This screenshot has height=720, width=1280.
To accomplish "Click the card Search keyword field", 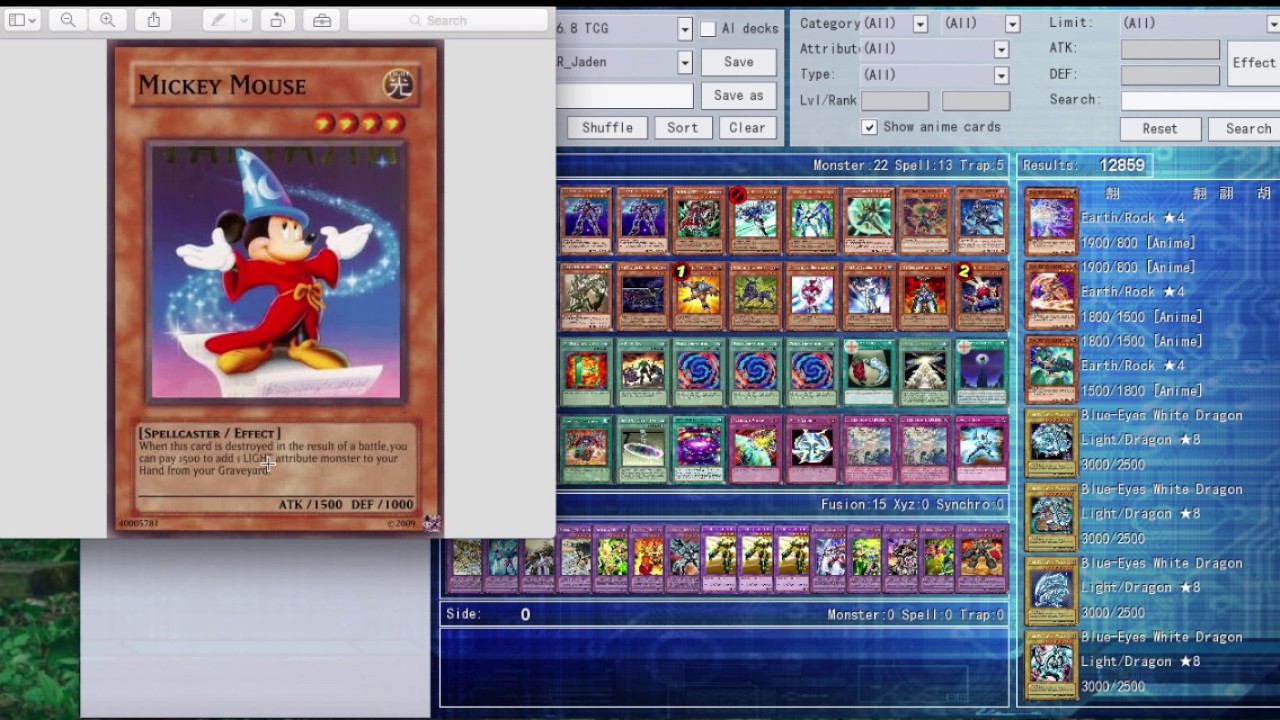I will [x=1200, y=100].
